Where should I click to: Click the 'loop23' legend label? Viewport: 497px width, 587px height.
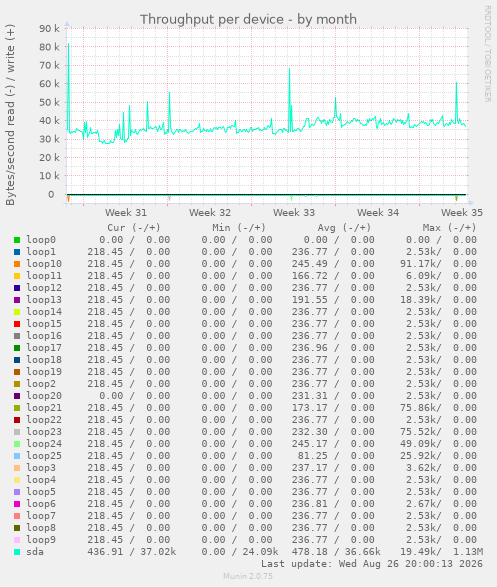tap(44, 432)
